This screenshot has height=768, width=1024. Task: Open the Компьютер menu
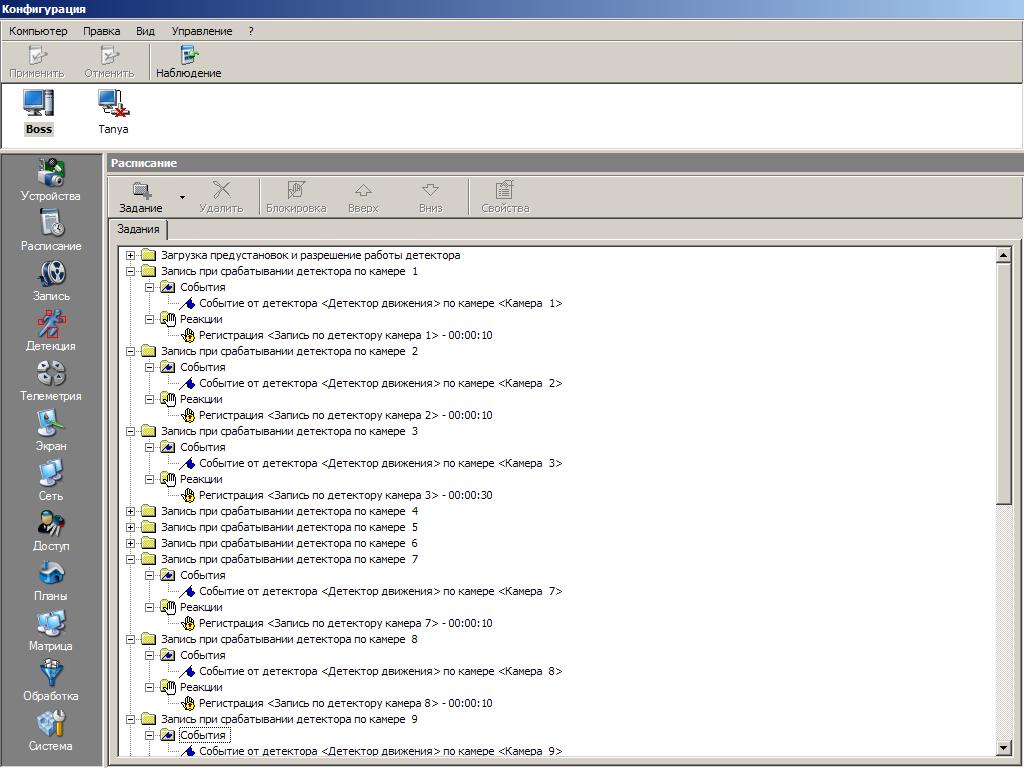[38, 31]
